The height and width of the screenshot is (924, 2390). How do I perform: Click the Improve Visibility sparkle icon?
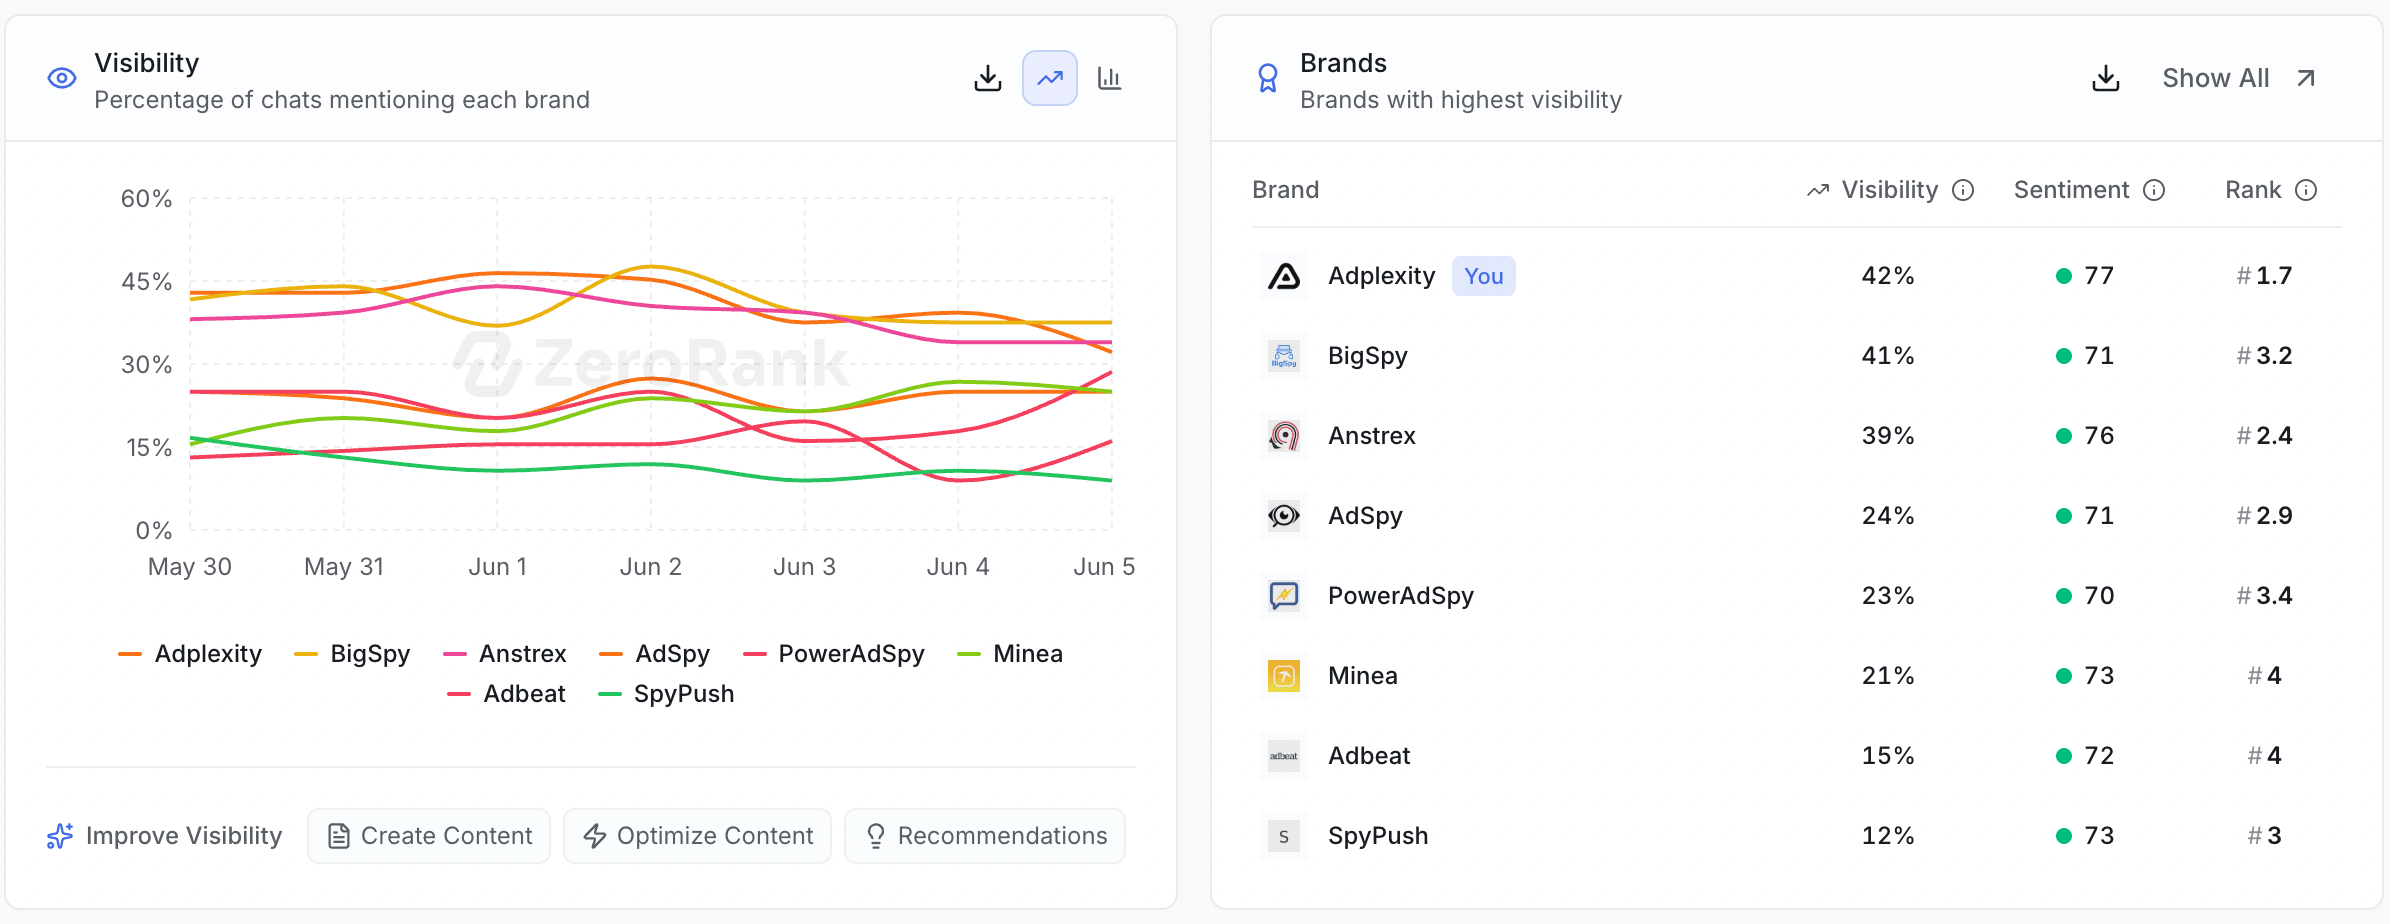tap(60, 836)
